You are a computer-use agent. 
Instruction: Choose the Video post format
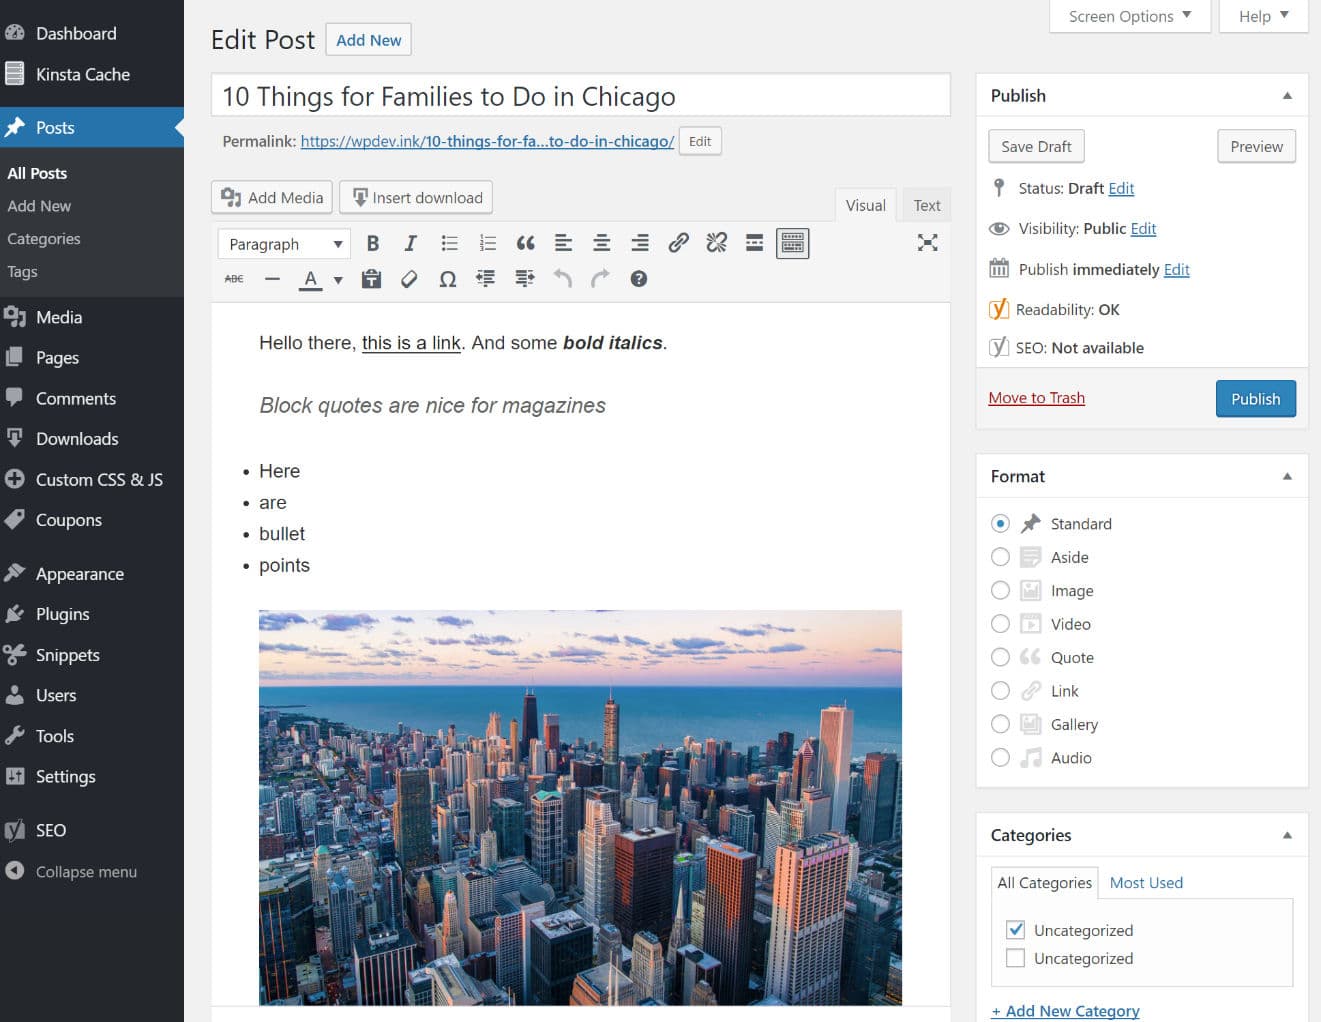[1000, 623]
